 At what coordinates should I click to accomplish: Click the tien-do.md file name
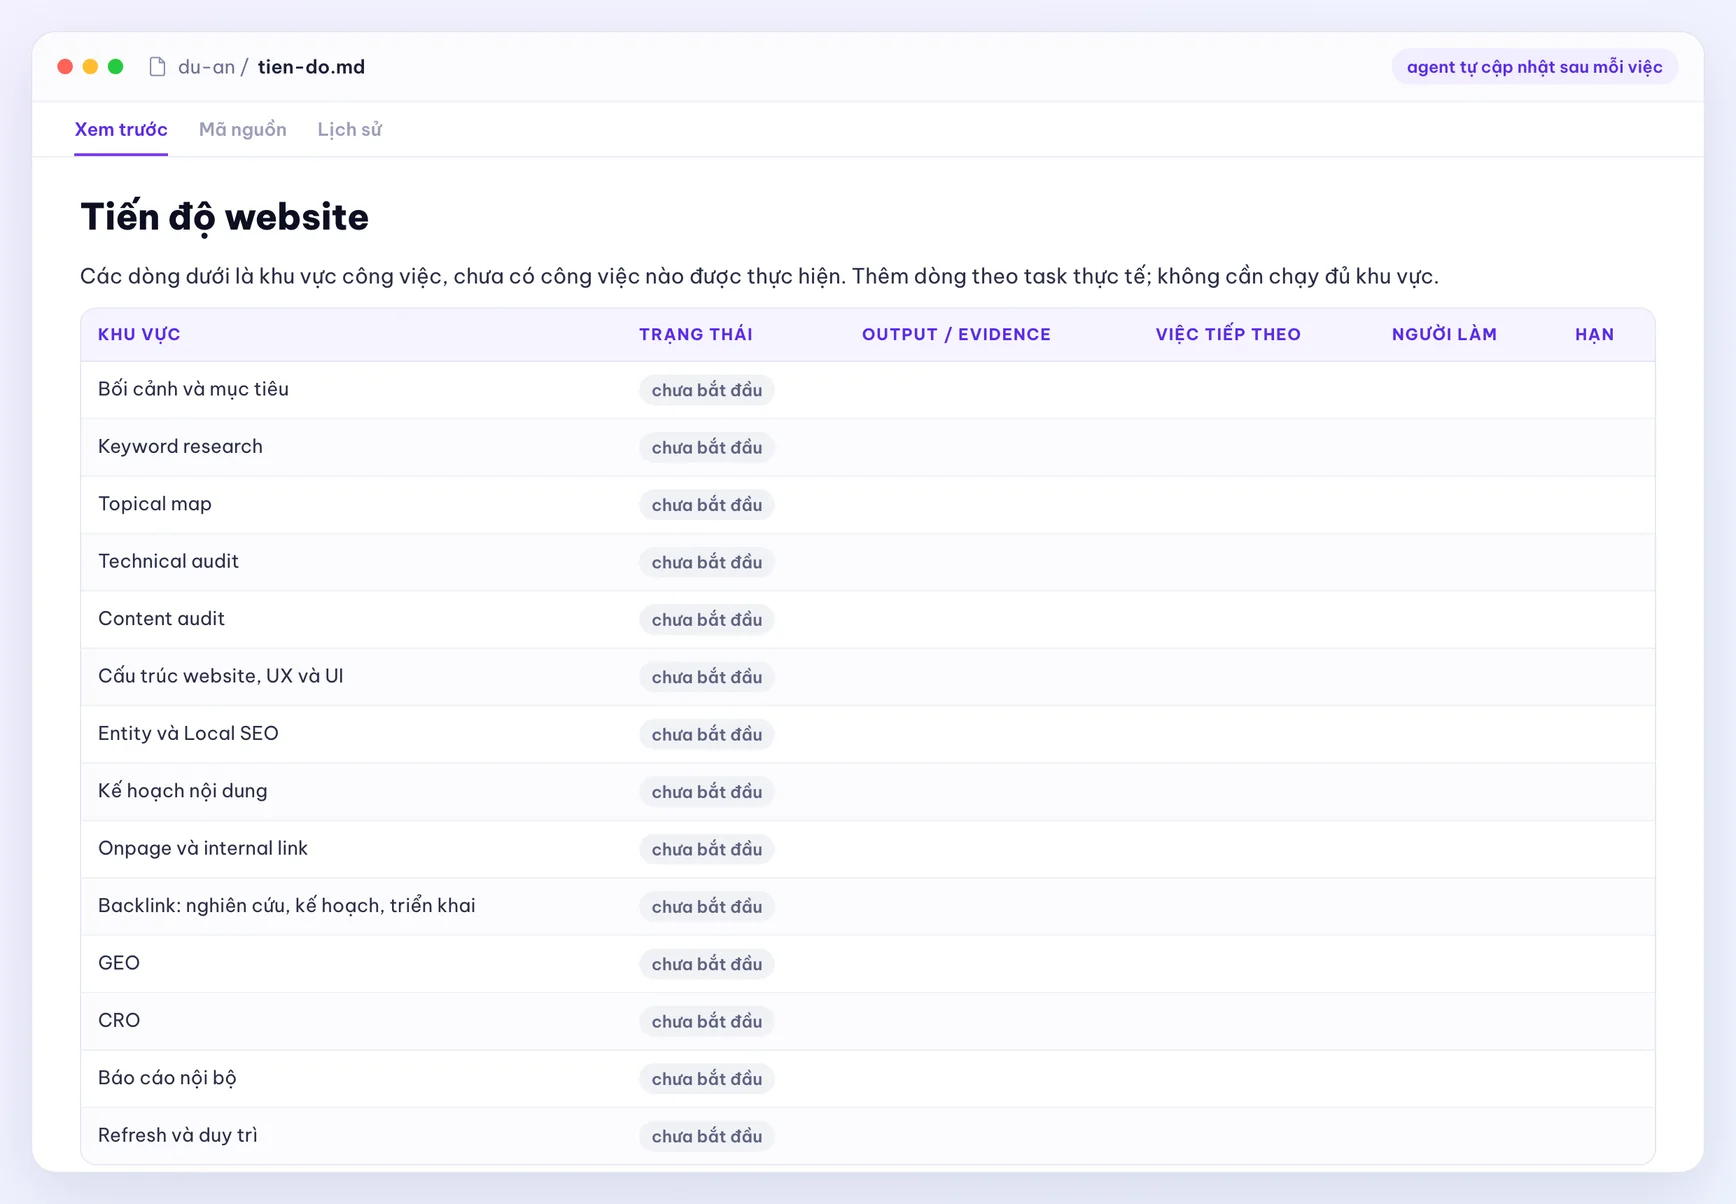pyautogui.click(x=311, y=67)
